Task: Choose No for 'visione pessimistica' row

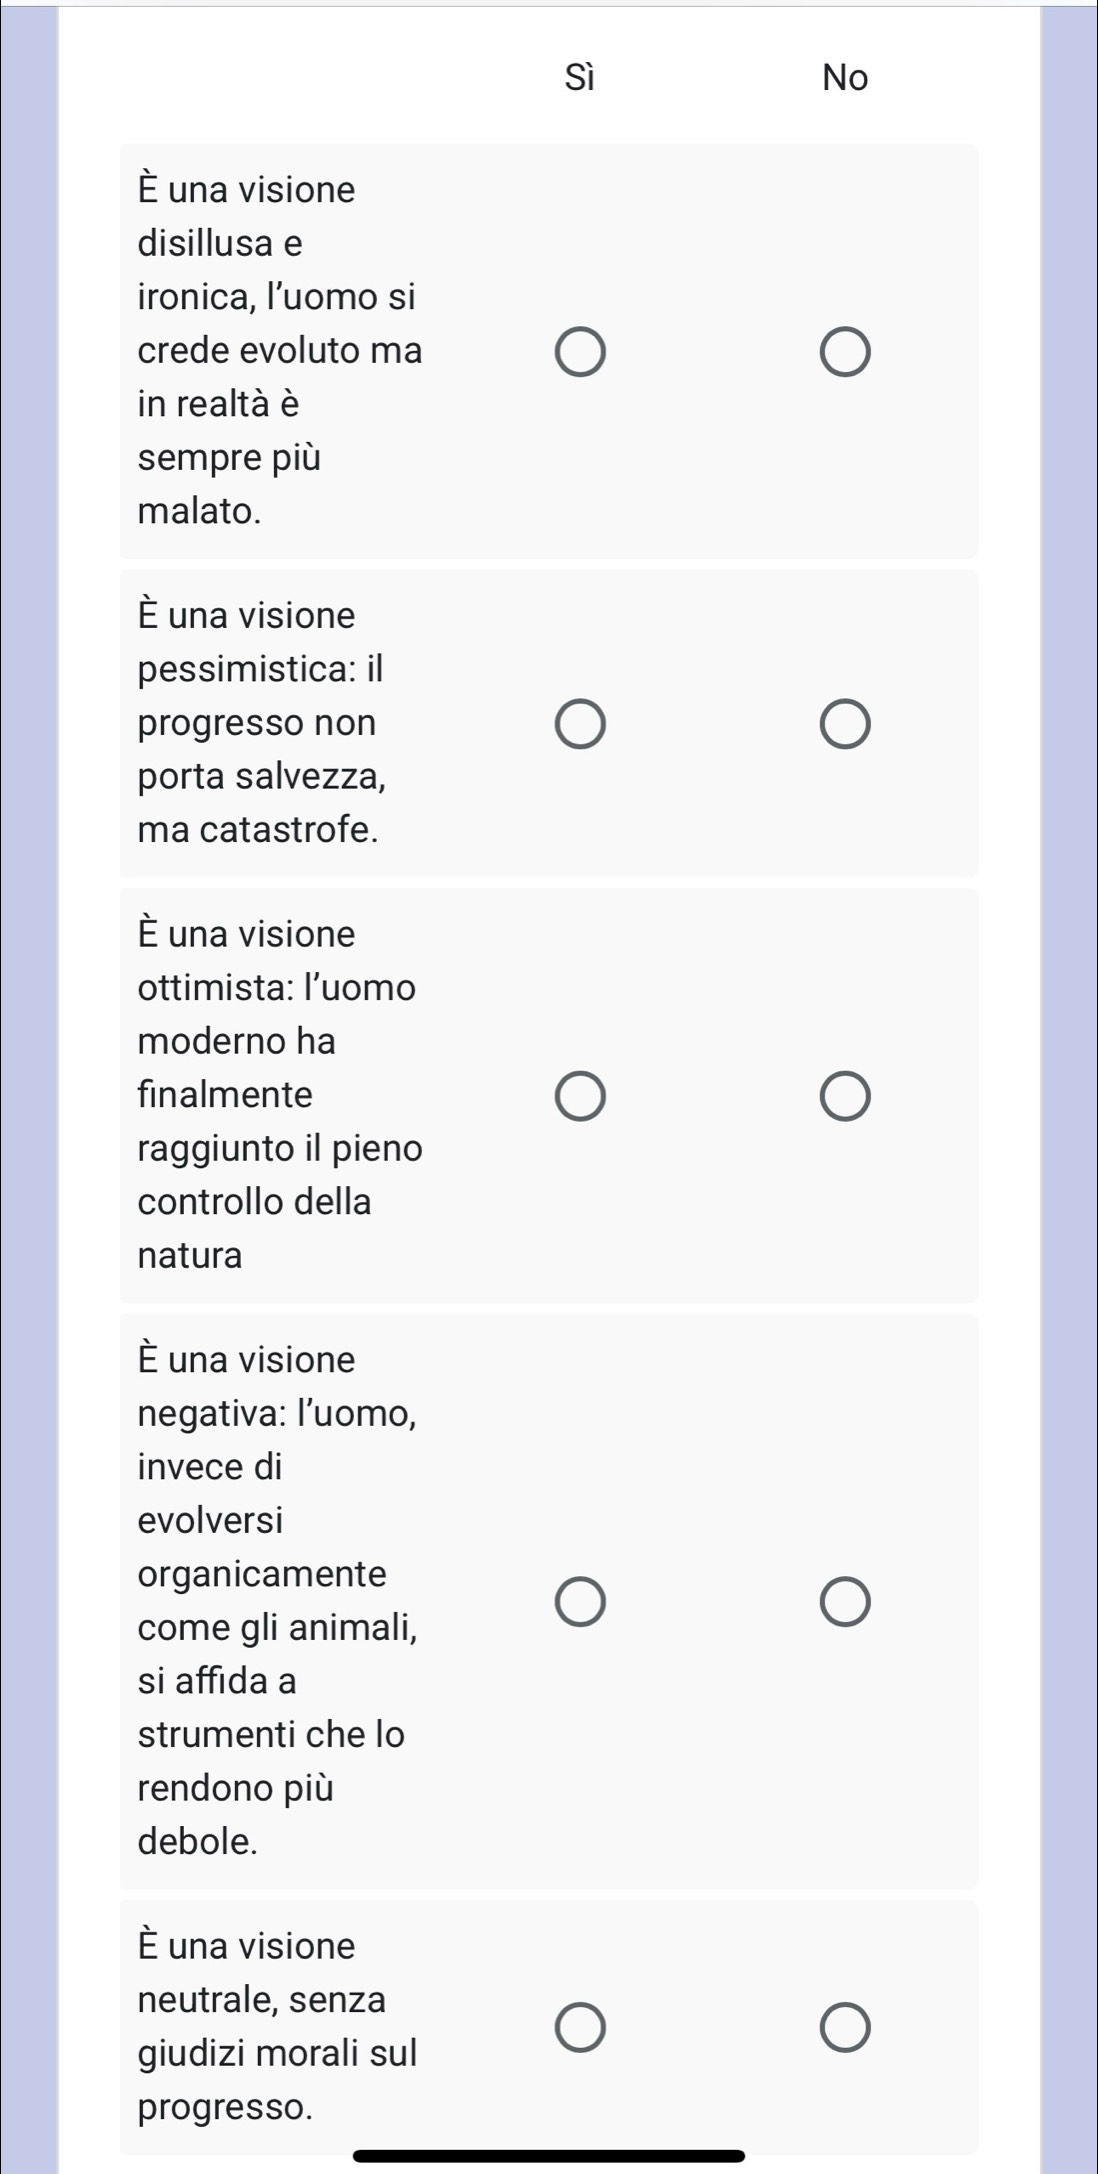Action: tap(845, 724)
